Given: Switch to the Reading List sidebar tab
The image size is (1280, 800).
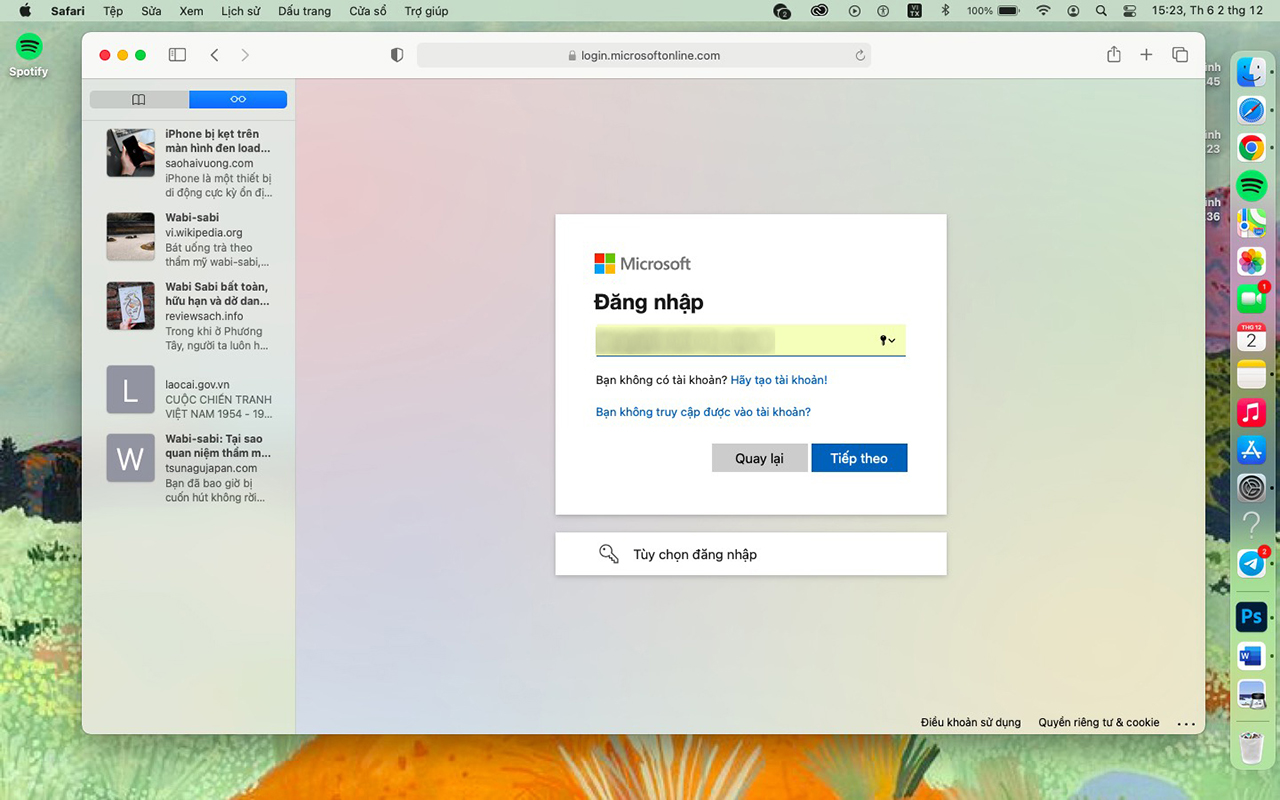Looking at the screenshot, I should 238,99.
